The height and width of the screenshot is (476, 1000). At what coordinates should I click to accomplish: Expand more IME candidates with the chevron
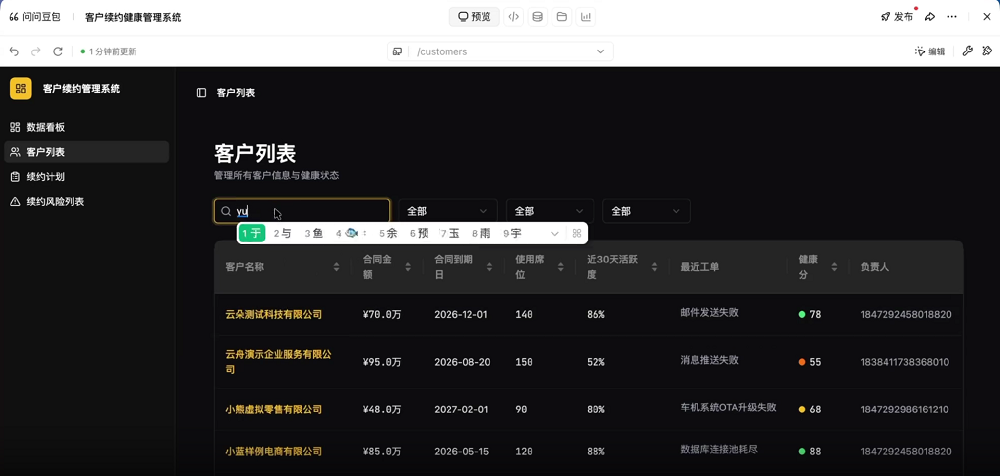(x=555, y=234)
